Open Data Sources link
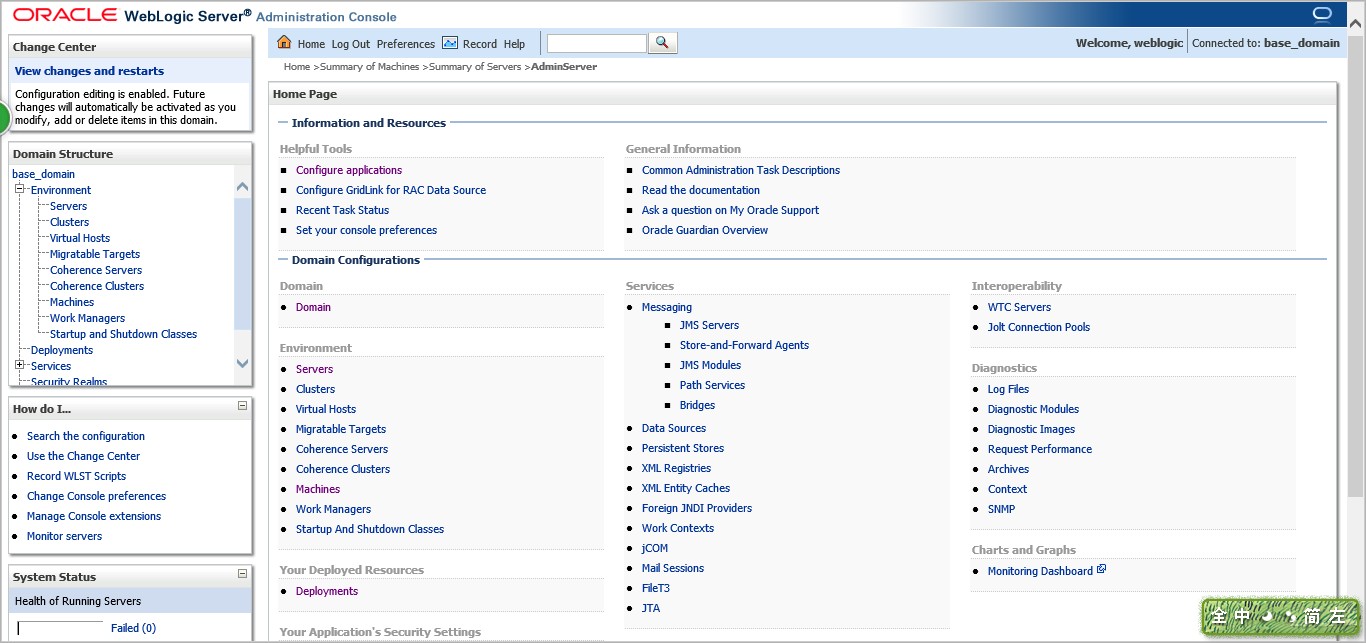 pos(674,428)
